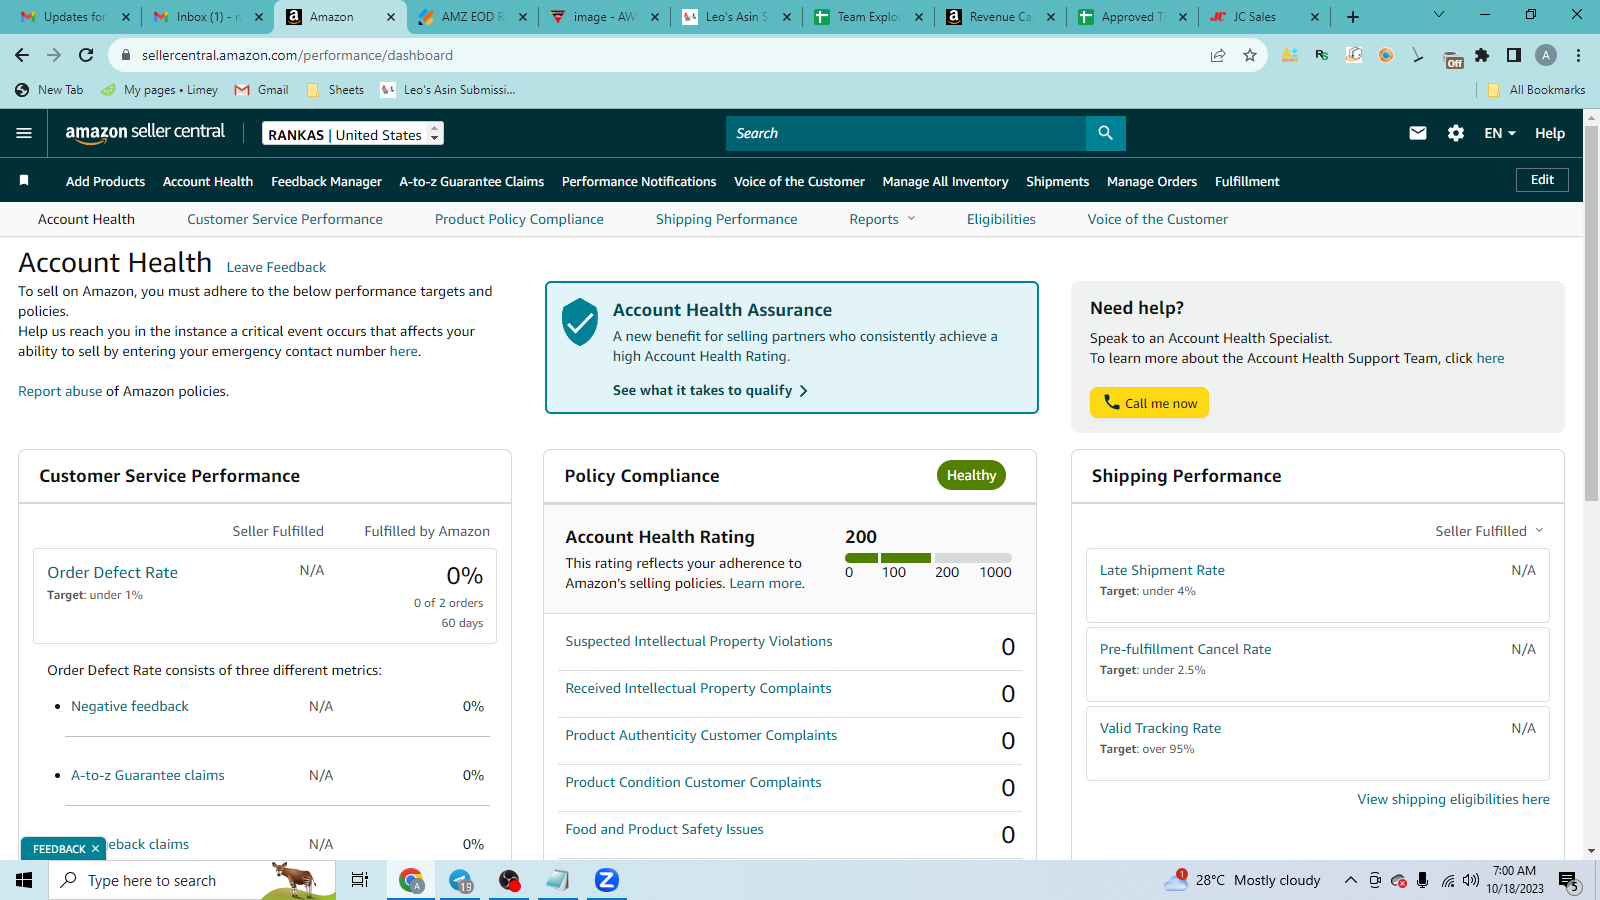Viewport: 1600px width, 900px height.
Task: Expand the Reports dropdown menu
Action: 882,219
